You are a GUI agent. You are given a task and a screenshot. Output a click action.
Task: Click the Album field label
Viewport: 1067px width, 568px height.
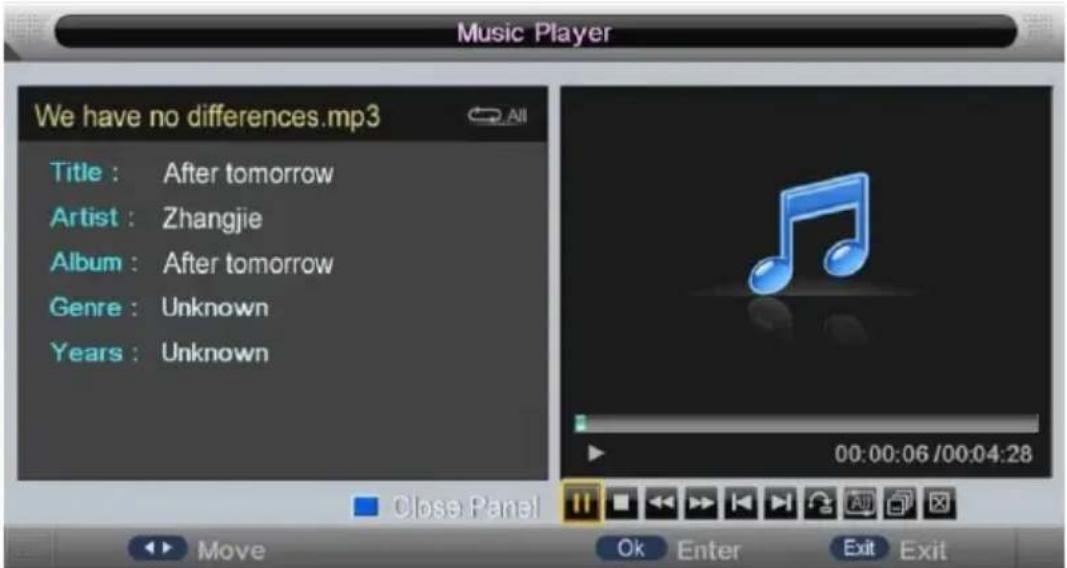(x=94, y=263)
